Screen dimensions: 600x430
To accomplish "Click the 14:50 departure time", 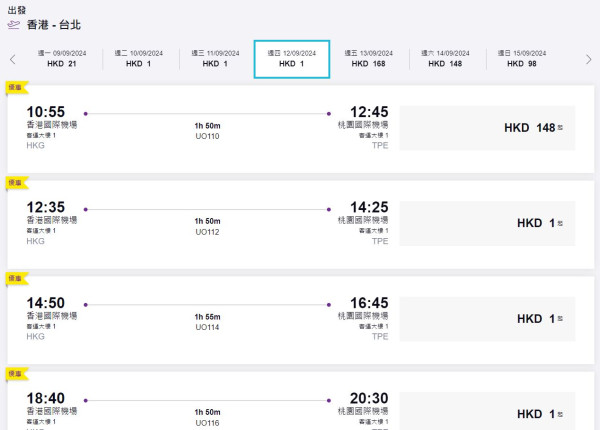I will tap(46, 302).
